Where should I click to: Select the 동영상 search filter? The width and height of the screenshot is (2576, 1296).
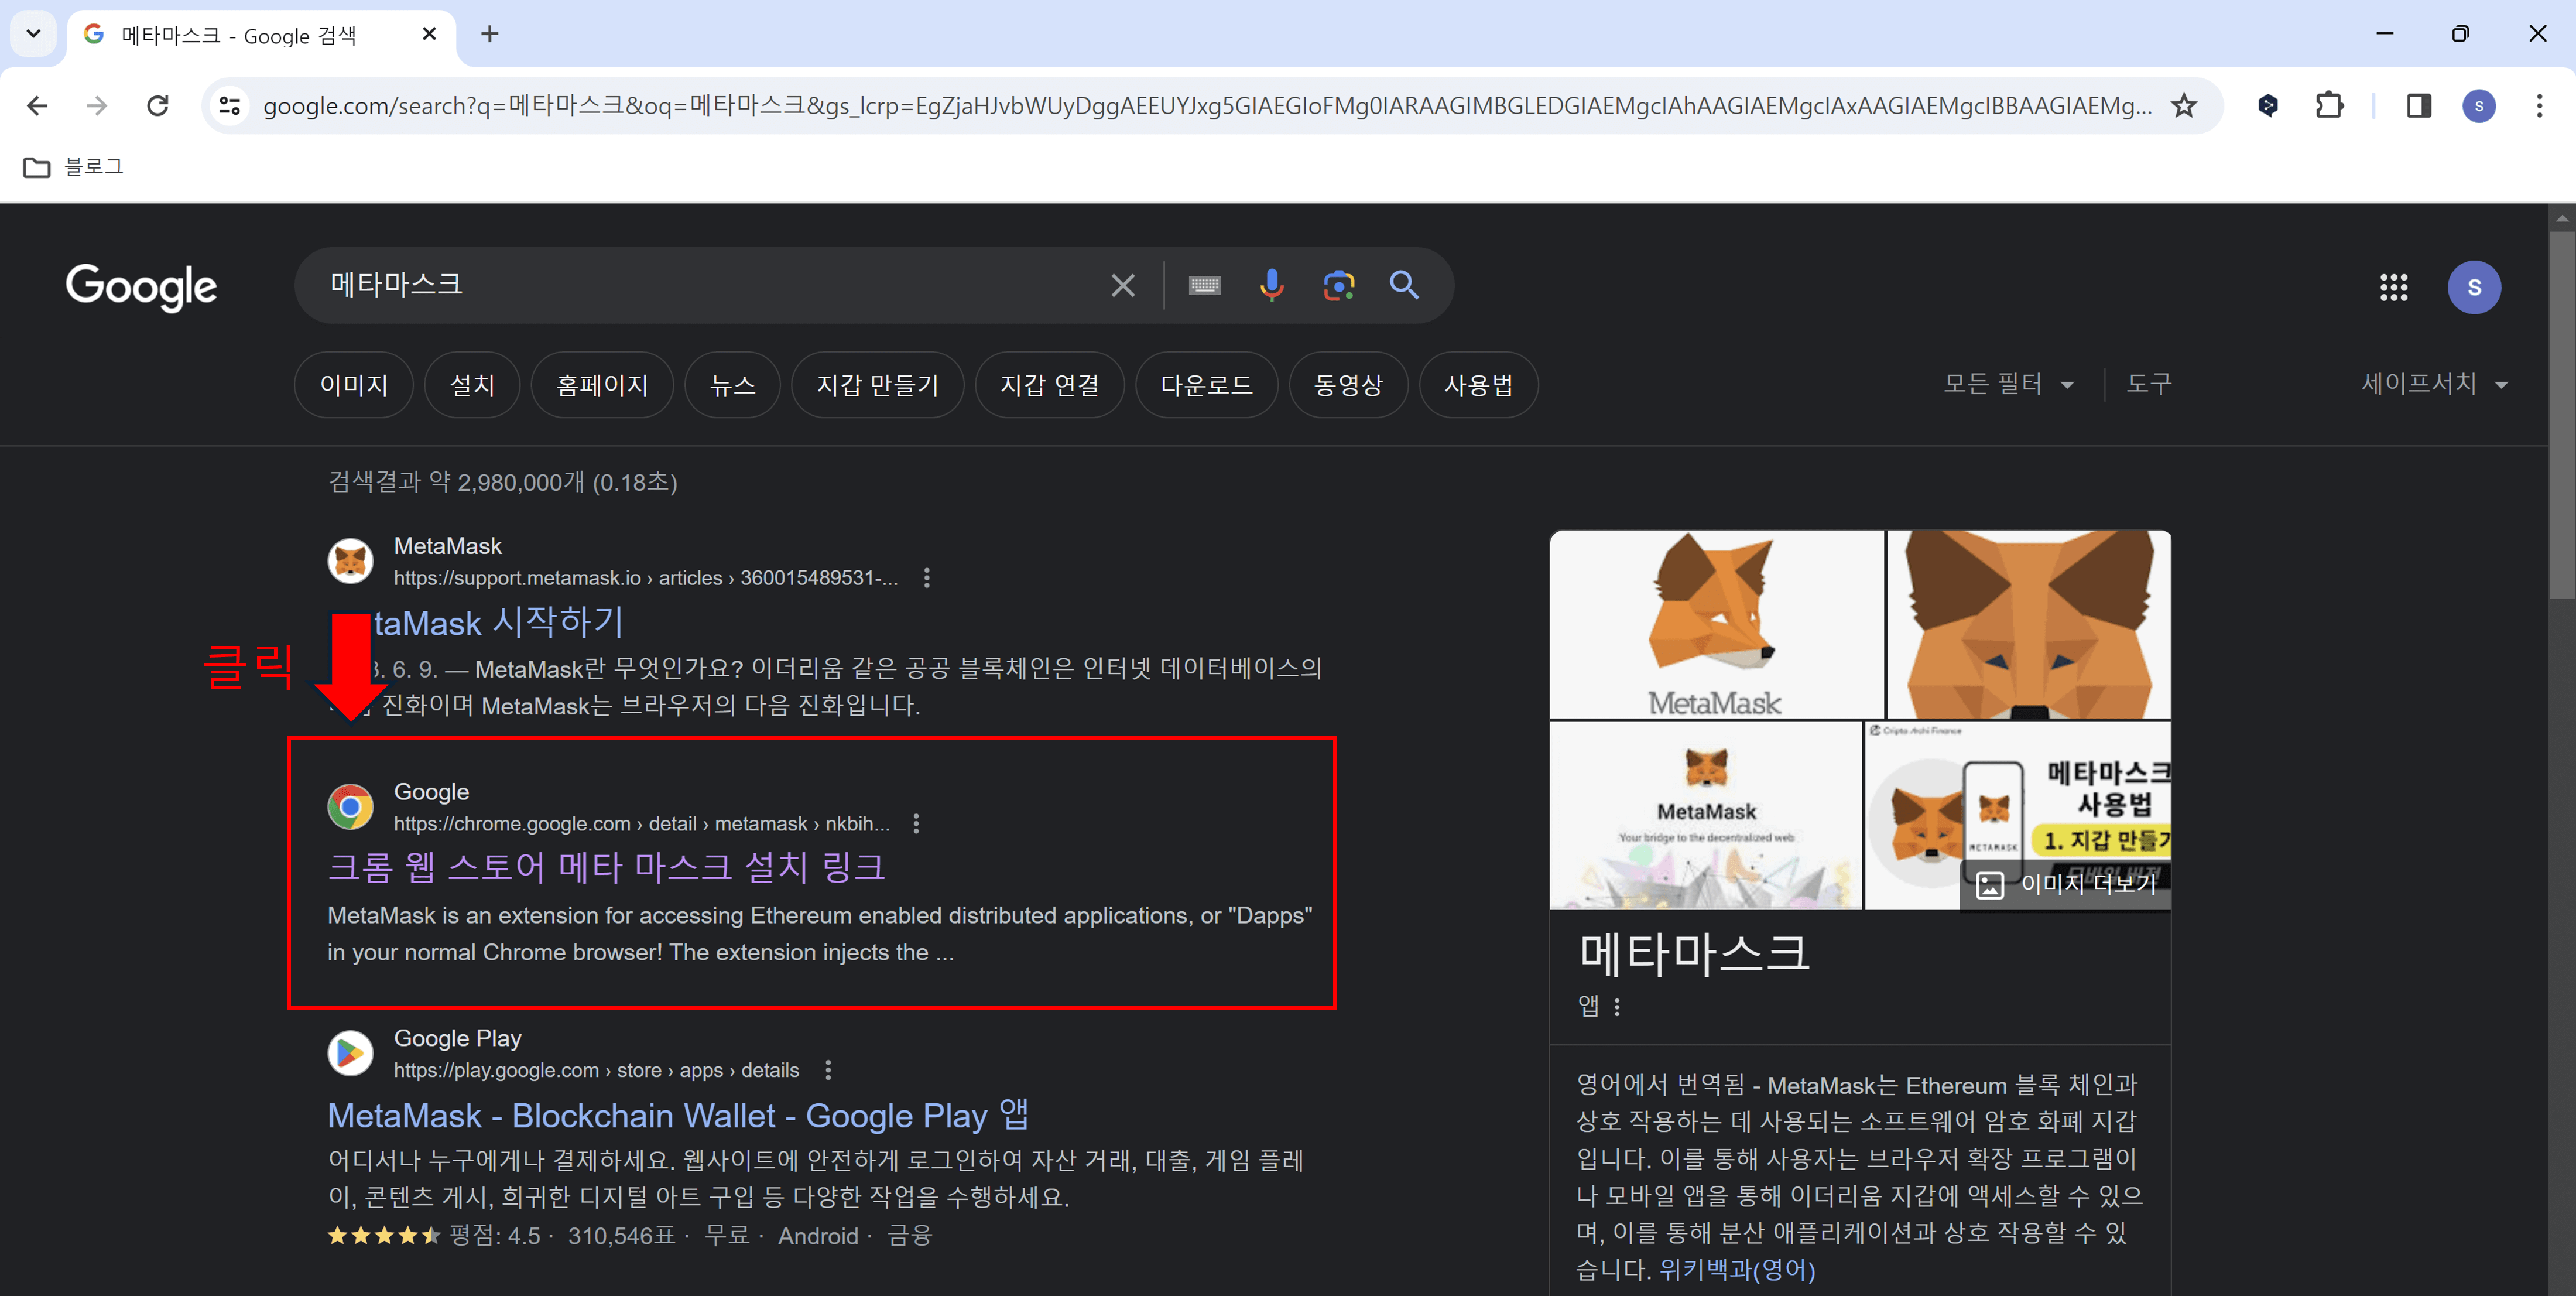pyautogui.click(x=1348, y=384)
